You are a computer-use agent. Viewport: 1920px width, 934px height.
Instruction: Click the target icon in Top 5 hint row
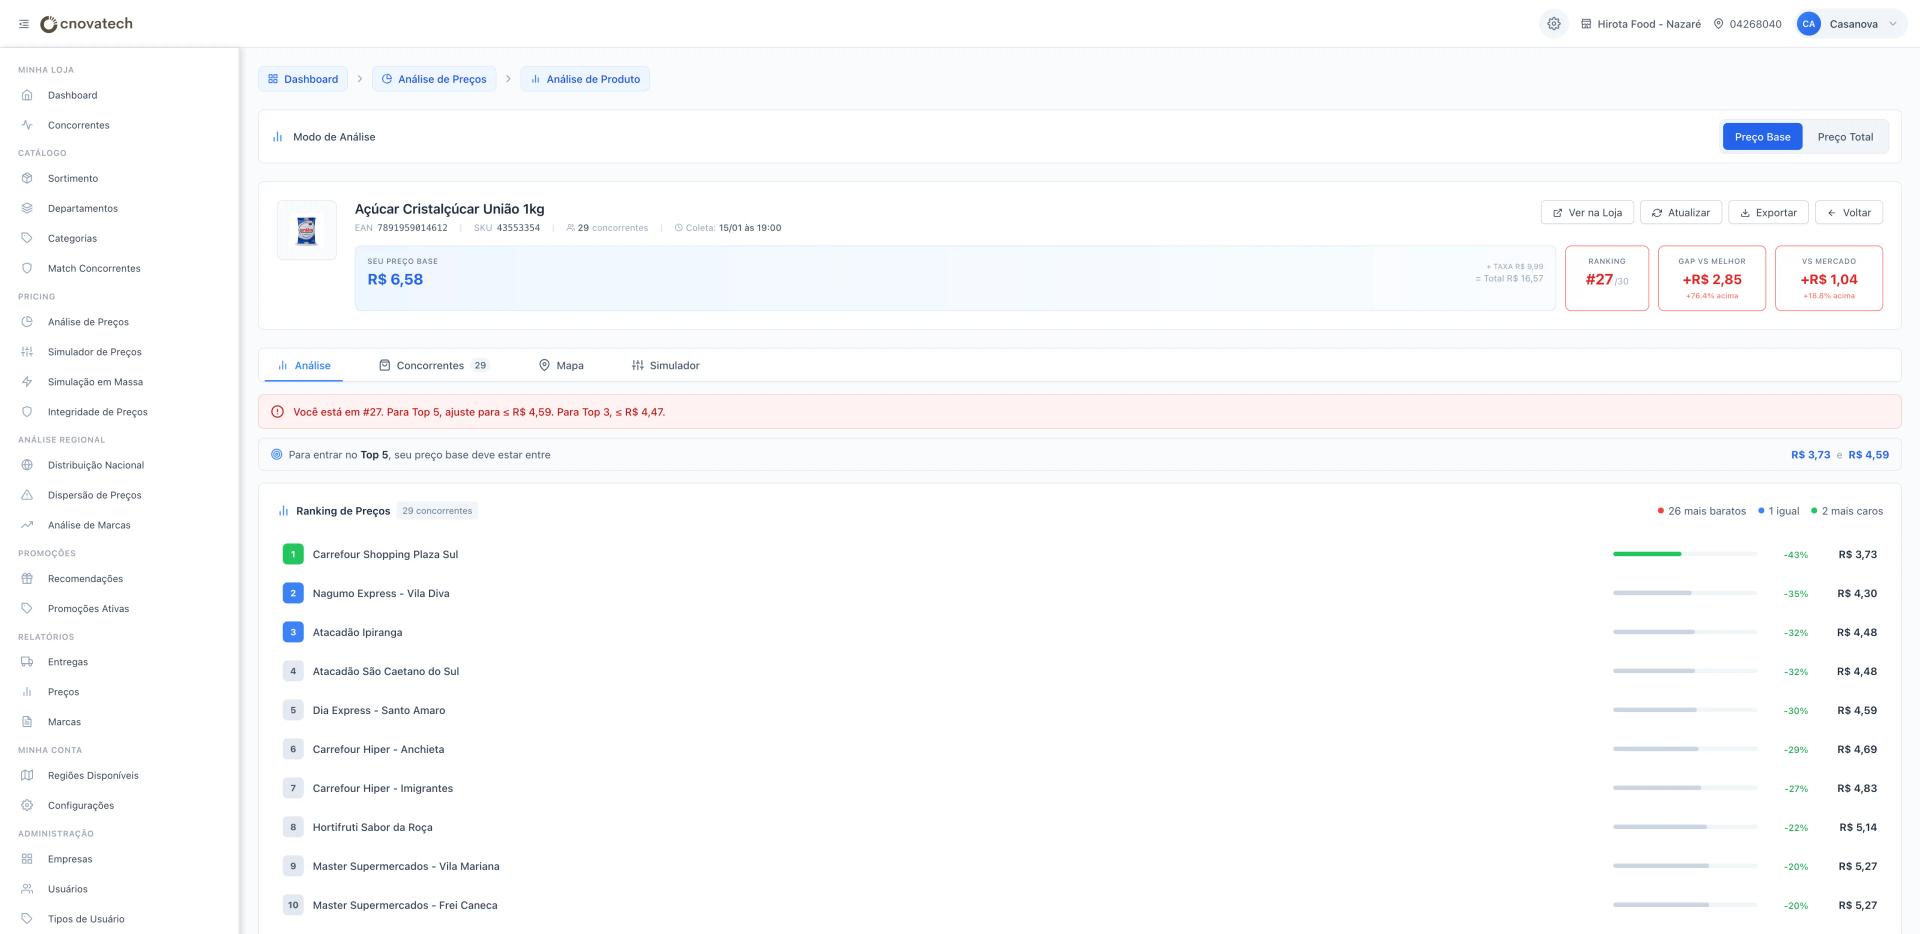pyautogui.click(x=277, y=455)
